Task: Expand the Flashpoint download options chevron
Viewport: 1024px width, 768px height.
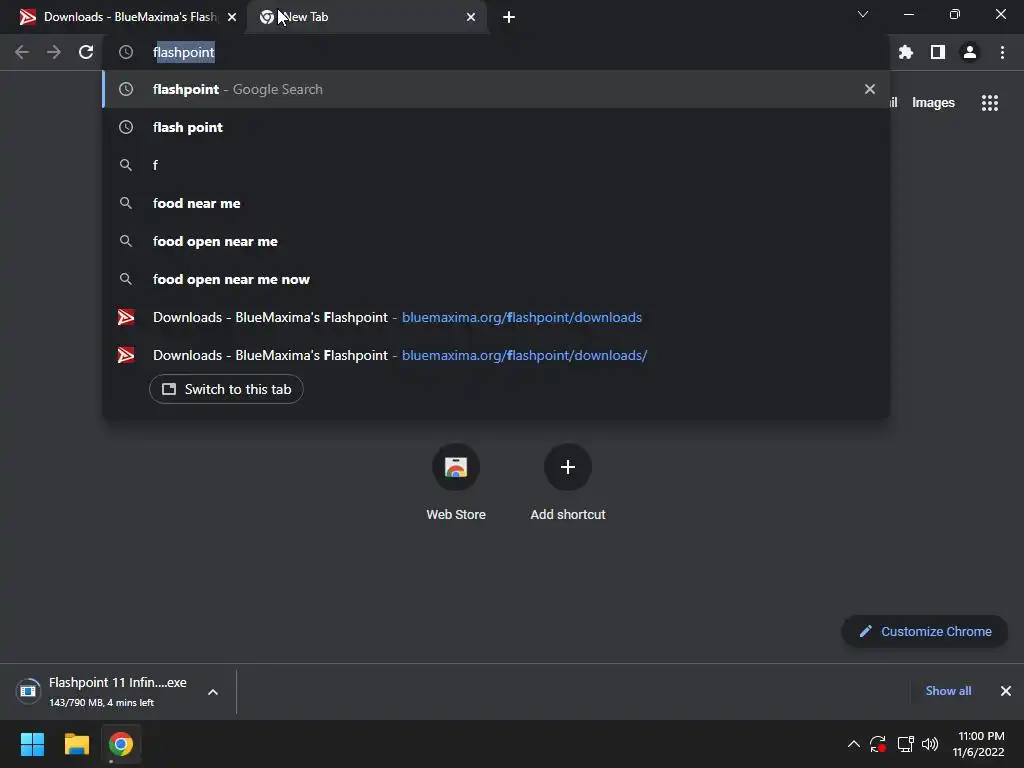Action: tap(213, 692)
